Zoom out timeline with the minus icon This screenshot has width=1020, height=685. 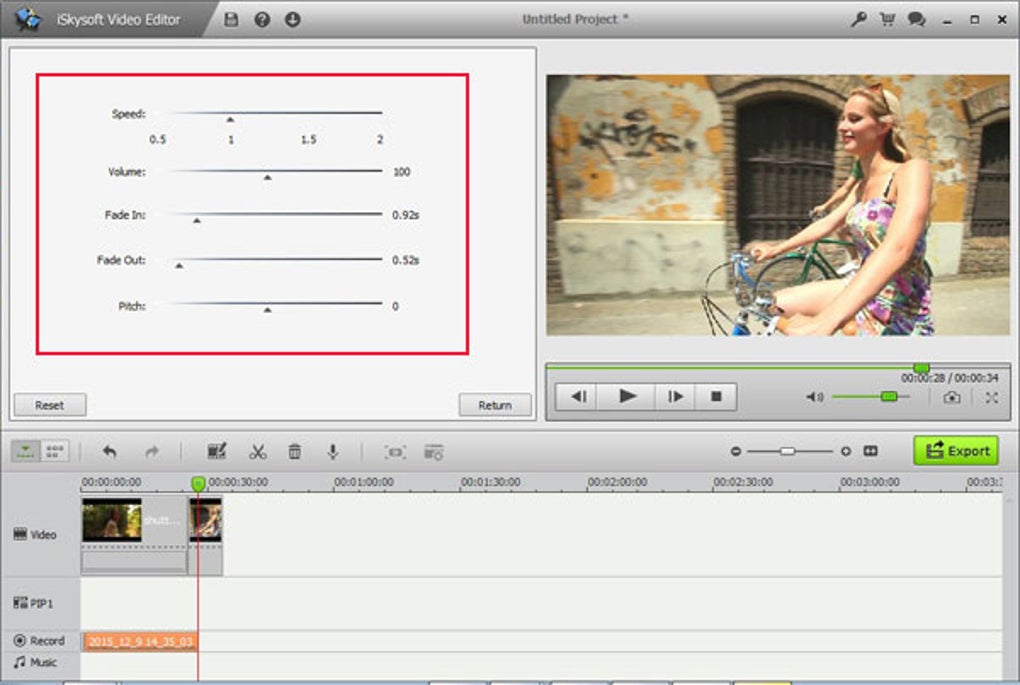tap(736, 451)
